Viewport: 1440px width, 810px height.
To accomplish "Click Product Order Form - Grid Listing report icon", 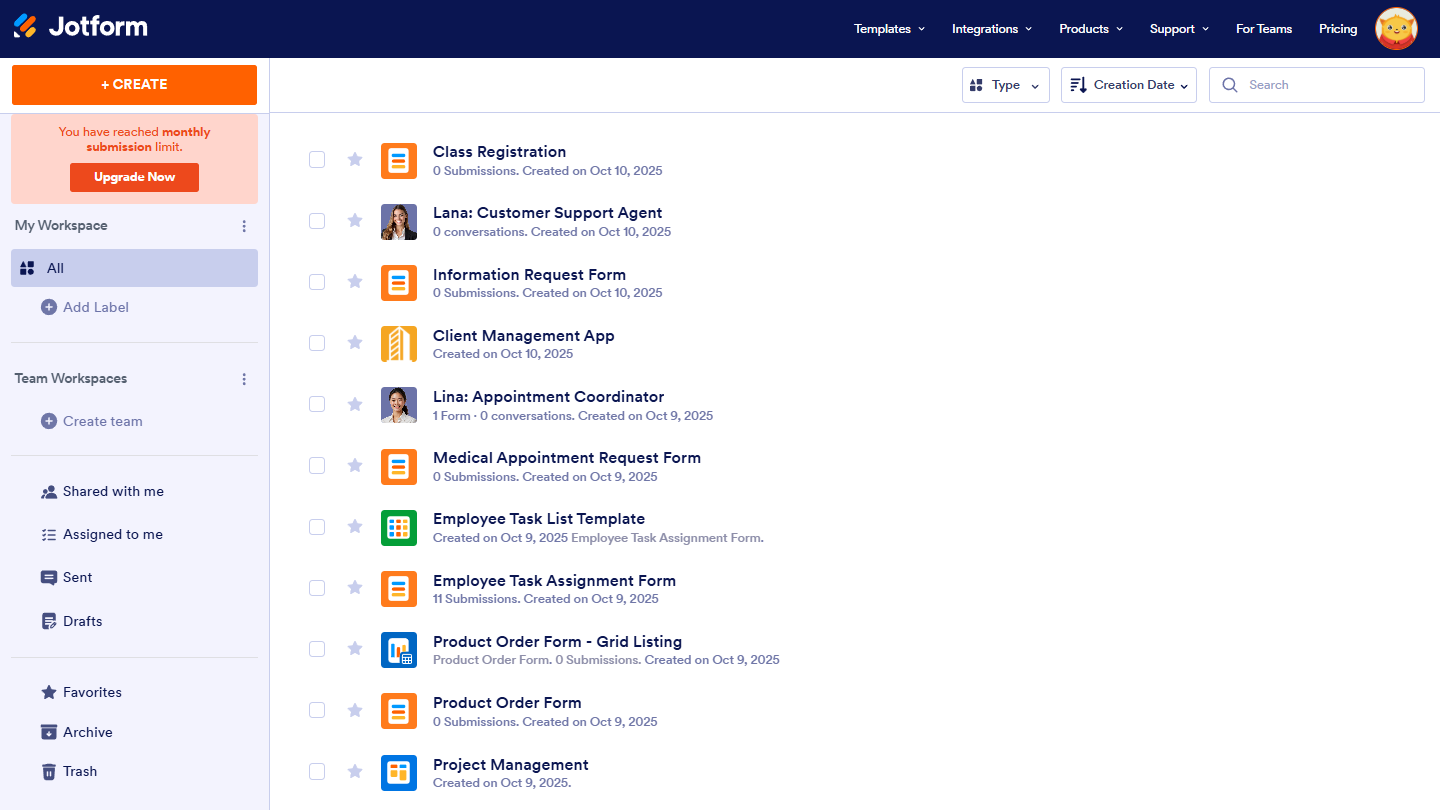I will (399, 650).
